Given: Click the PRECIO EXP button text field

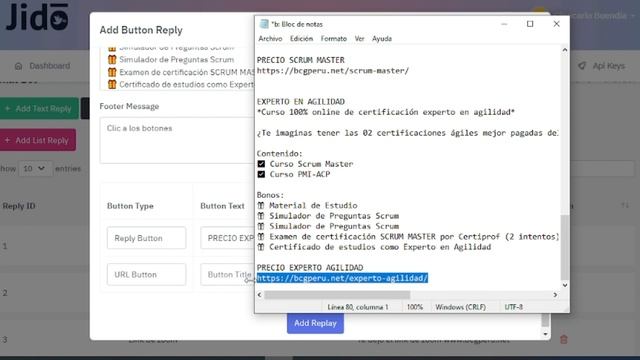Looking at the screenshot, I should (x=227, y=238).
